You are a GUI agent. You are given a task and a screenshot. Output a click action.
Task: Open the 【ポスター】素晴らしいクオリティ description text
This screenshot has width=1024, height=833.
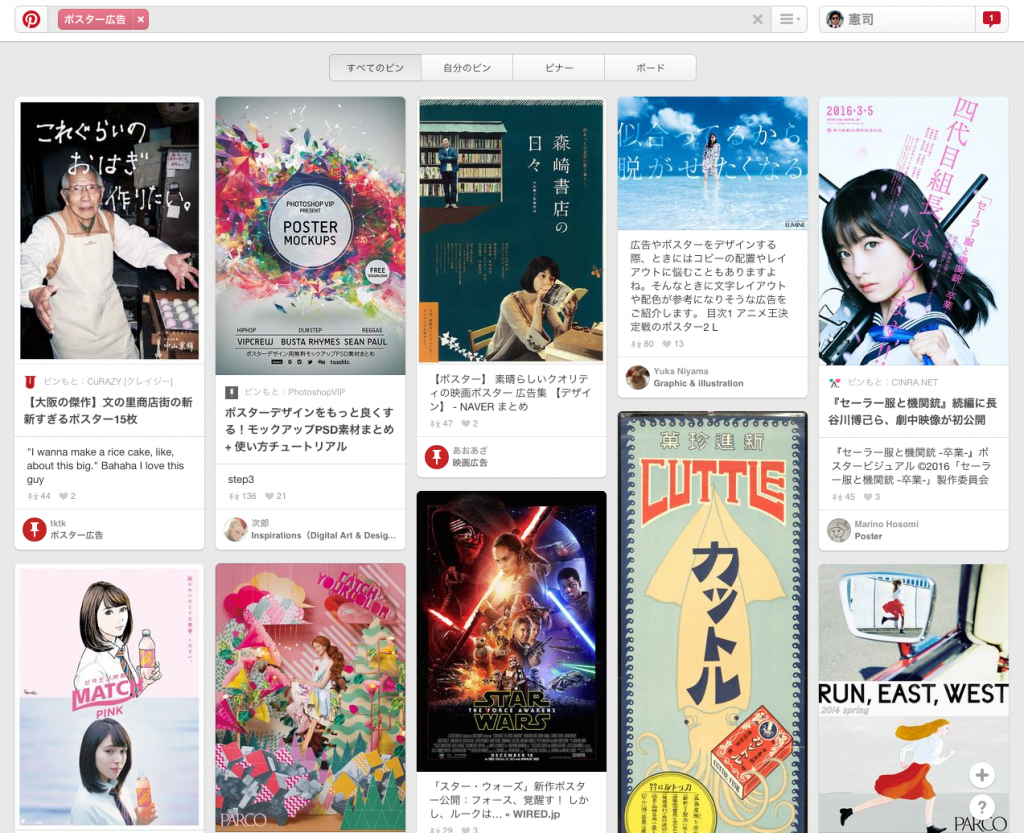(511, 393)
